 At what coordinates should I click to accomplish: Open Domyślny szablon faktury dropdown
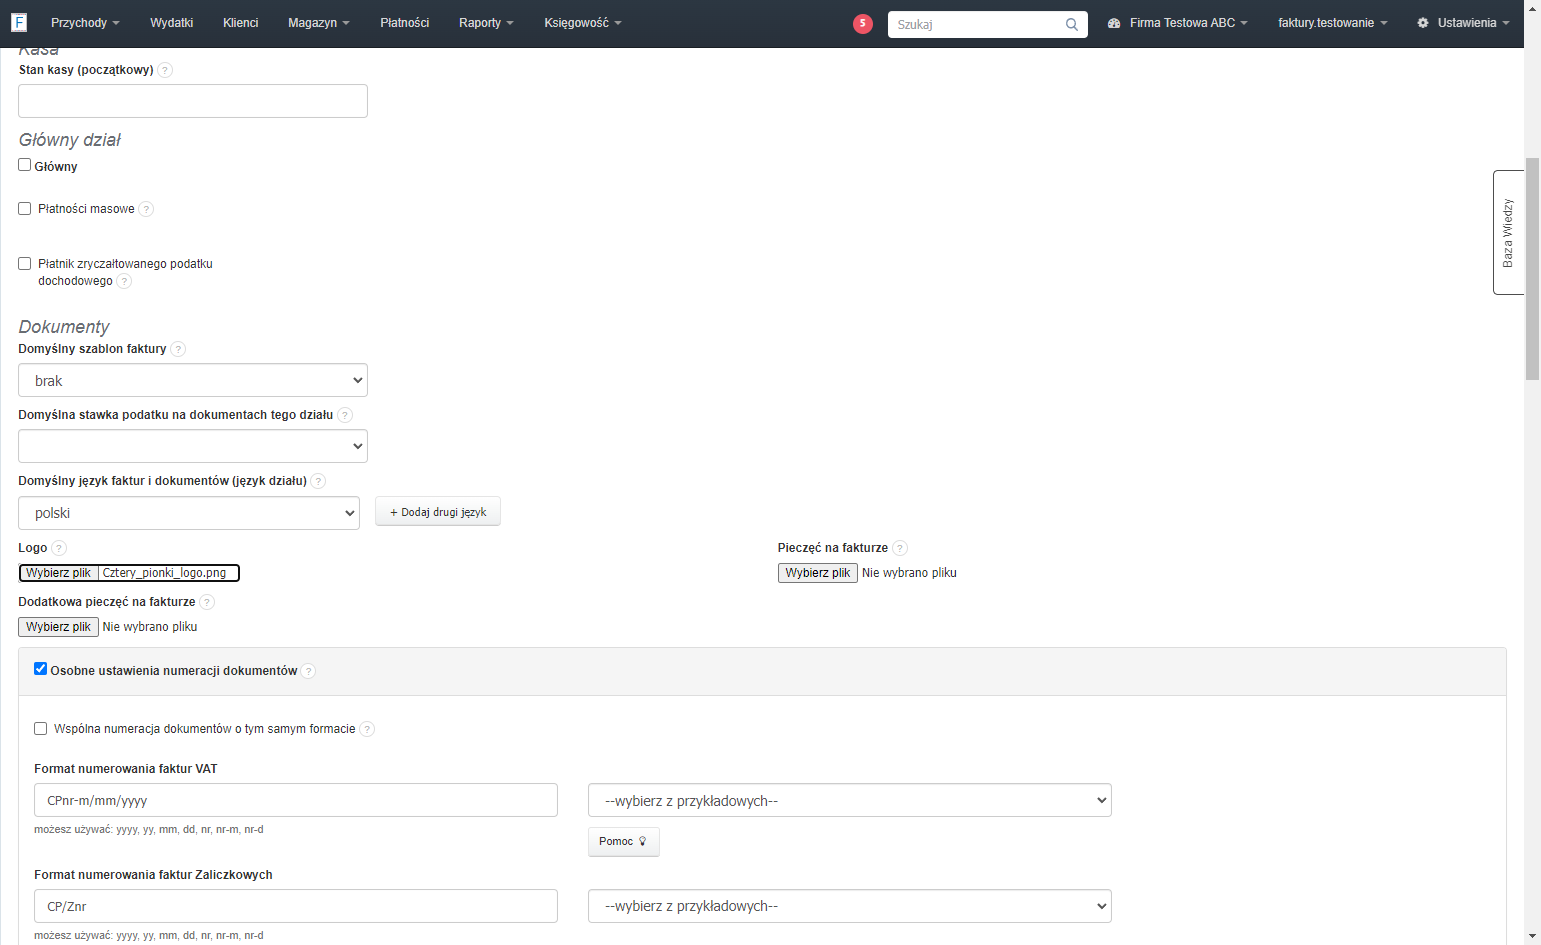[193, 380]
